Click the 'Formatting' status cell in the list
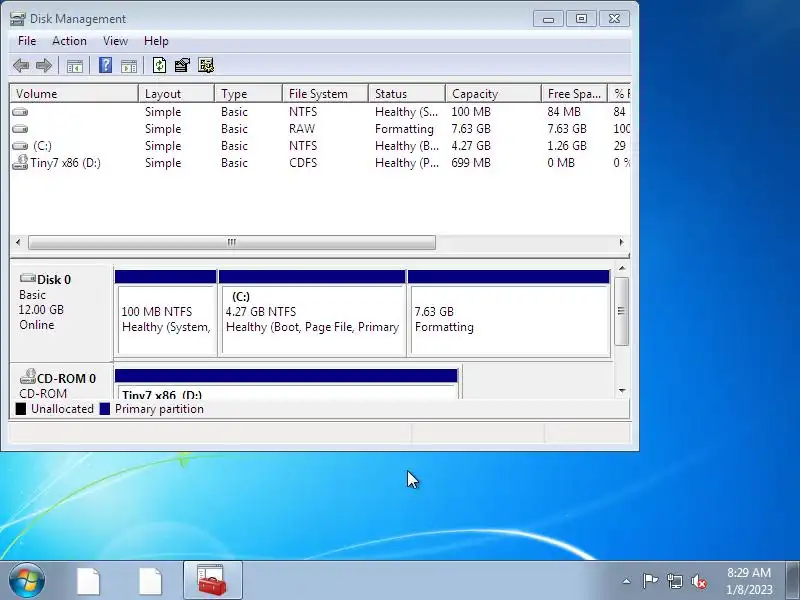This screenshot has width=800, height=600. point(404,129)
